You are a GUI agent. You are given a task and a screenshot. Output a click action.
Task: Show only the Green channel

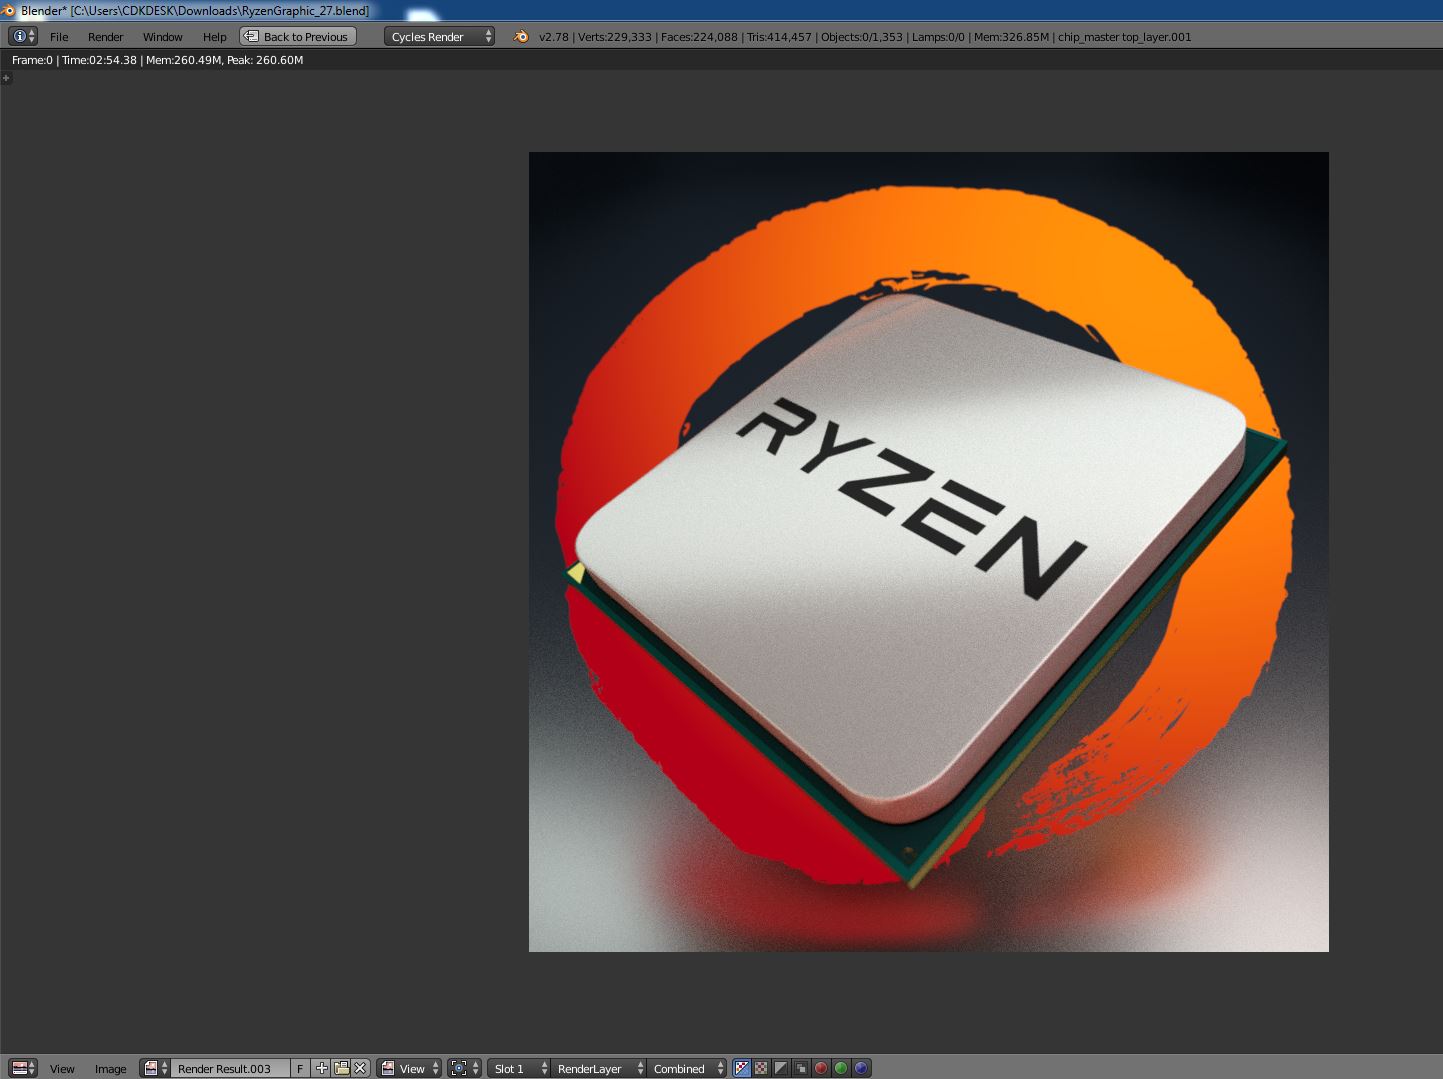[x=841, y=1068]
